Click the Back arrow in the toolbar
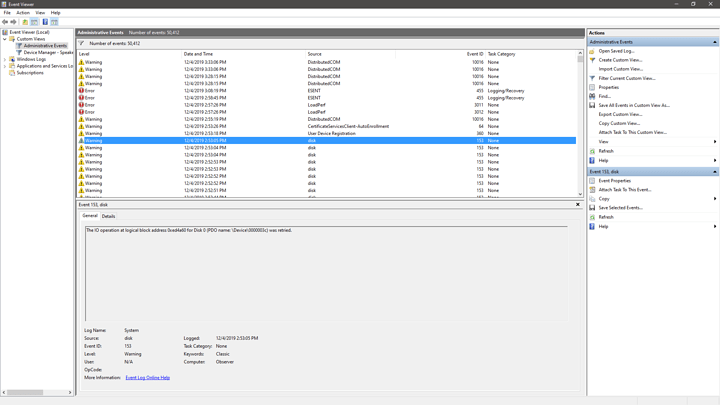 tap(5, 22)
